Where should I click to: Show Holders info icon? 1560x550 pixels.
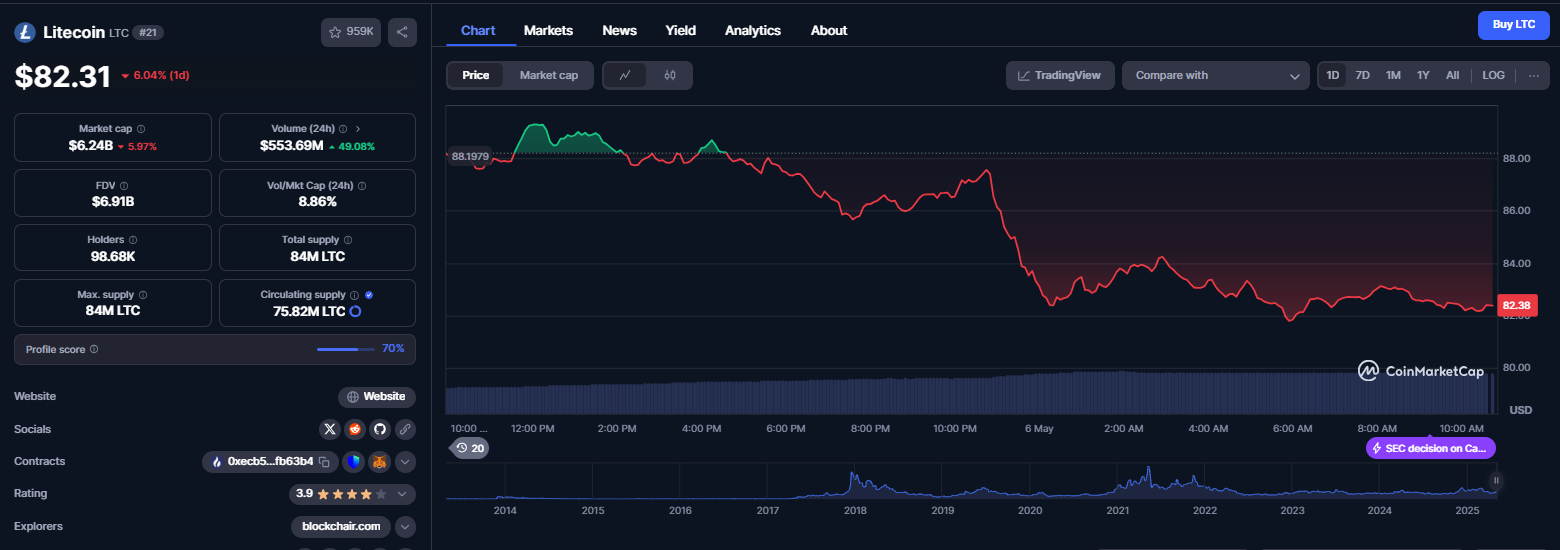coord(133,240)
